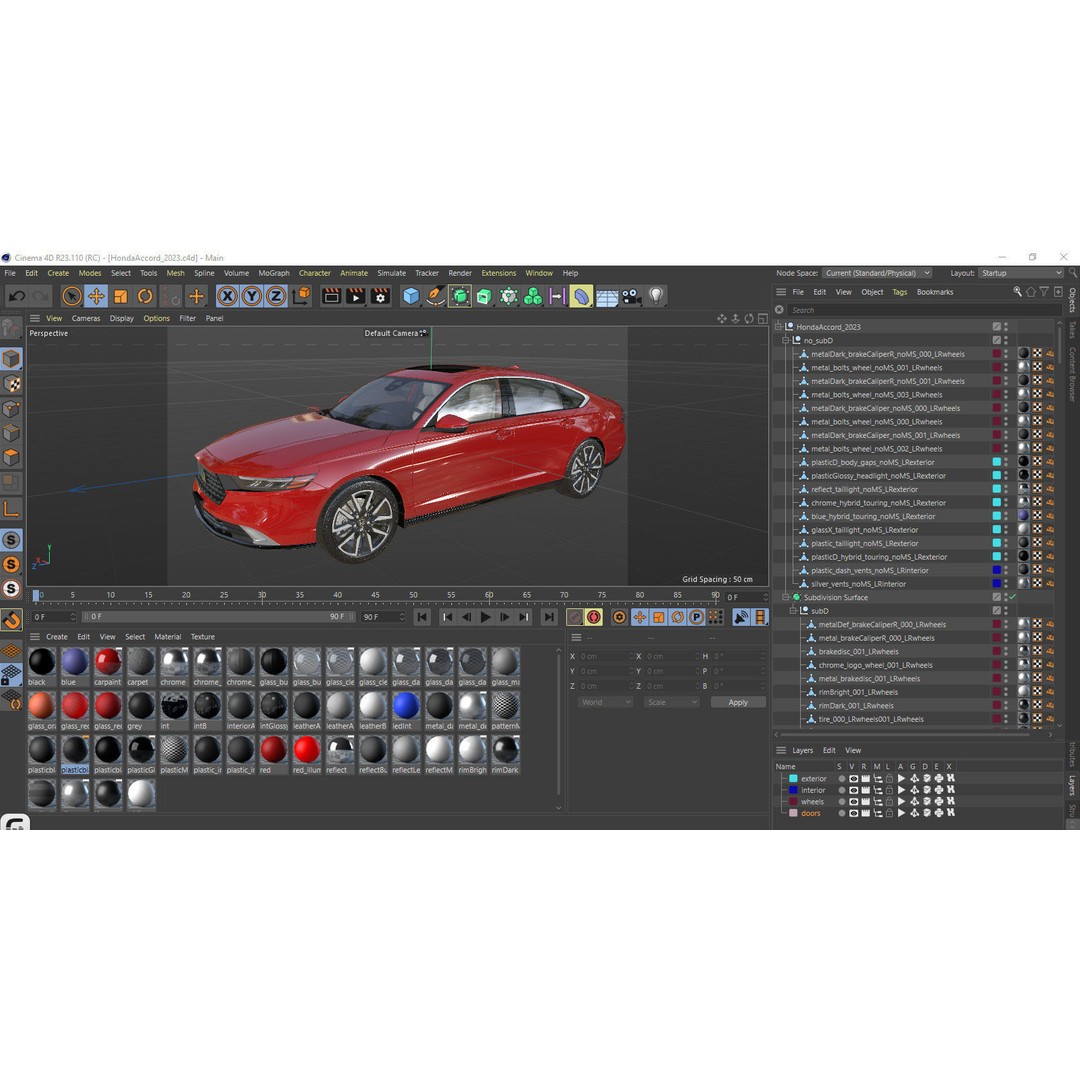Select the Rotate tool
This screenshot has width=1080, height=1080.
(145, 296)
